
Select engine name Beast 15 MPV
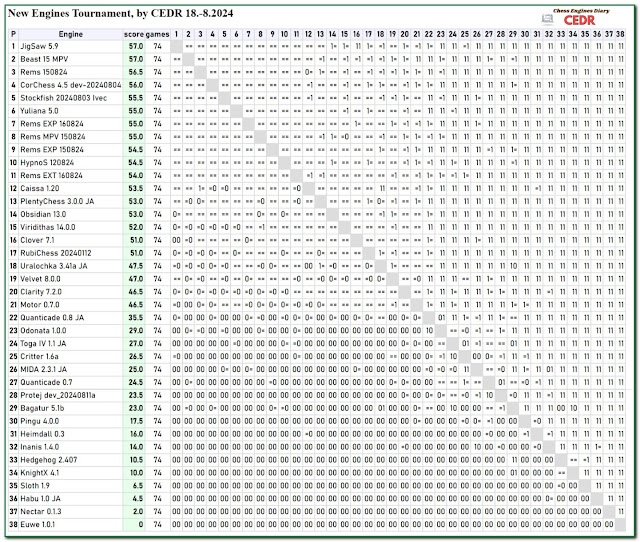44,59
